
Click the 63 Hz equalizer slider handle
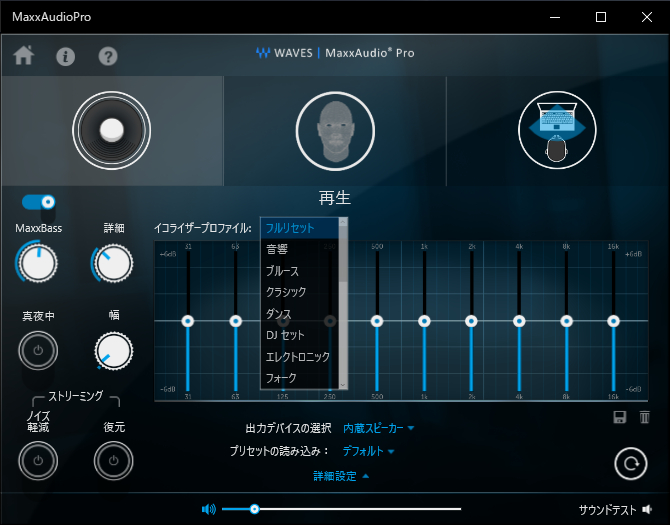click(x=235, y=321)
